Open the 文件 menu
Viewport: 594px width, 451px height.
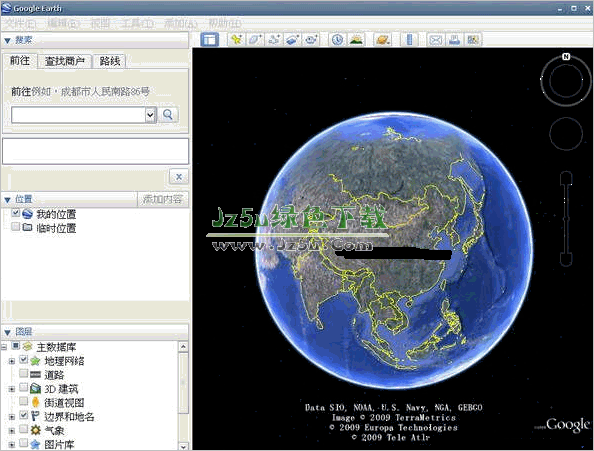(x=20, y=24)
